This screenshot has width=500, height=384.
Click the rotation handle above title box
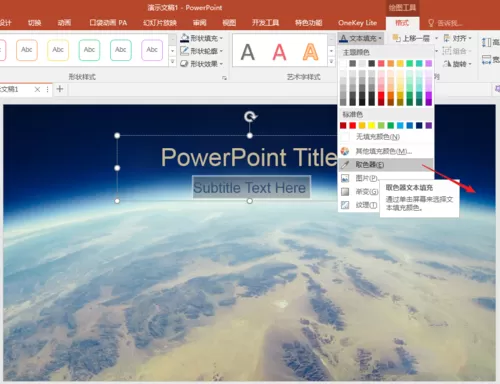click(x=250, y=117)
